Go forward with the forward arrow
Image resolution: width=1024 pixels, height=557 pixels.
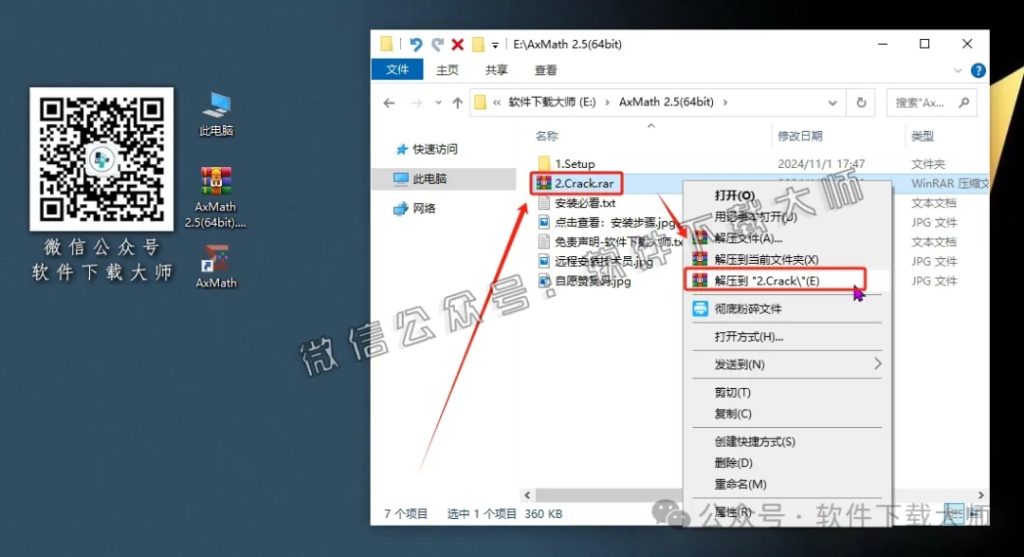click(x=417, y=103)
